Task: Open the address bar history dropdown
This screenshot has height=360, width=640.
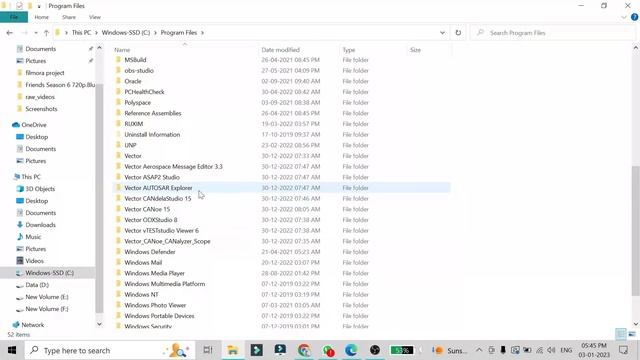Action: pos(442,33)
